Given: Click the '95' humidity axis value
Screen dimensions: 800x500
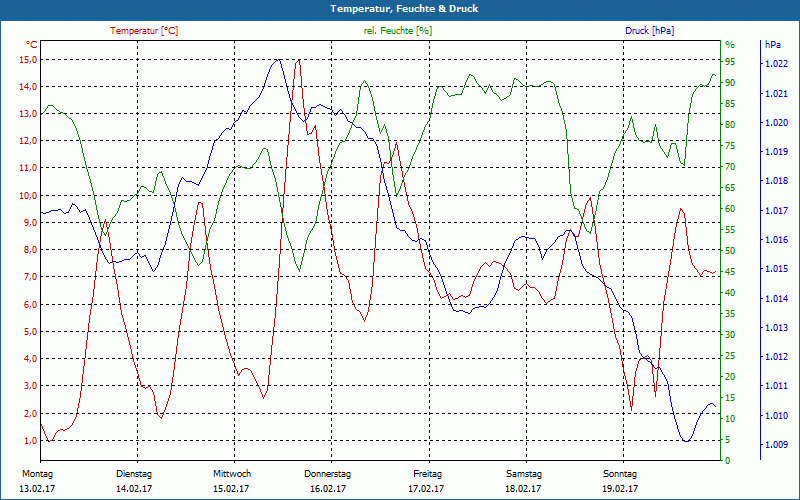Looking at the screenshot, I should pos(730,62).
